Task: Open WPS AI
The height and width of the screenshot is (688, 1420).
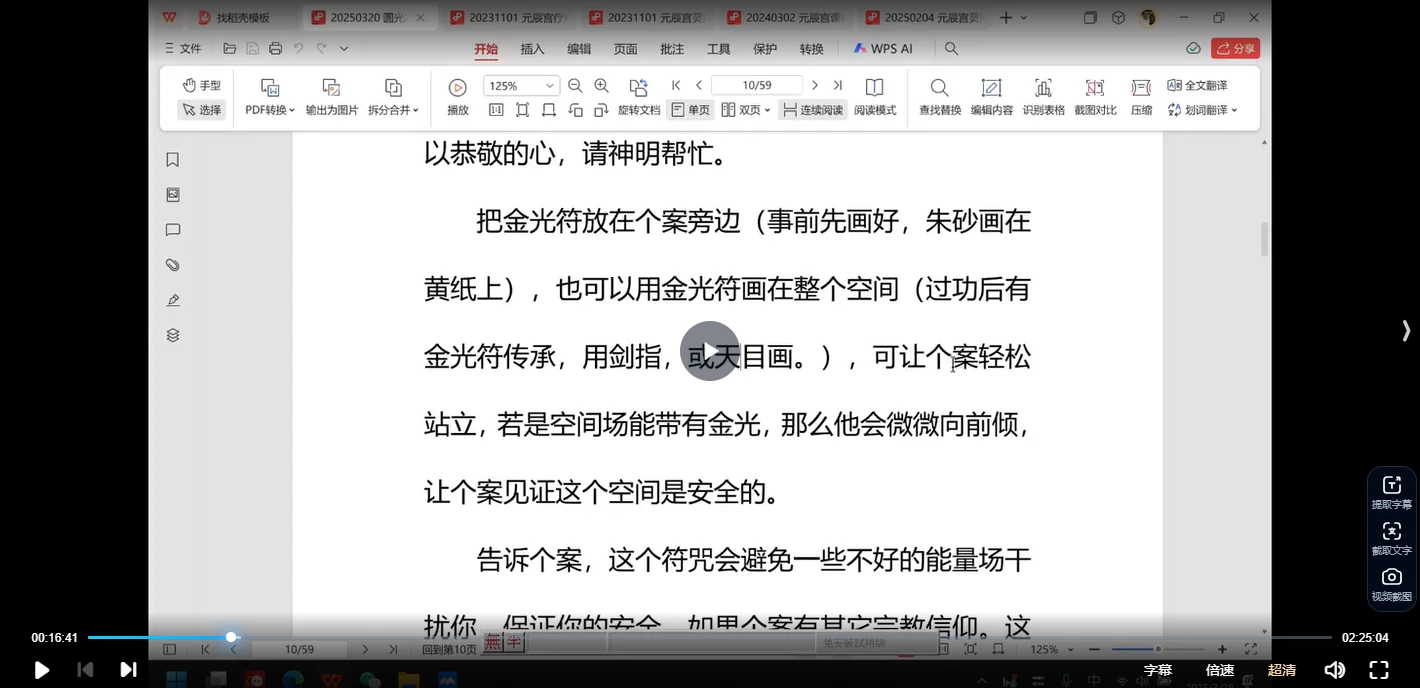Action: [x=883, y=48]
